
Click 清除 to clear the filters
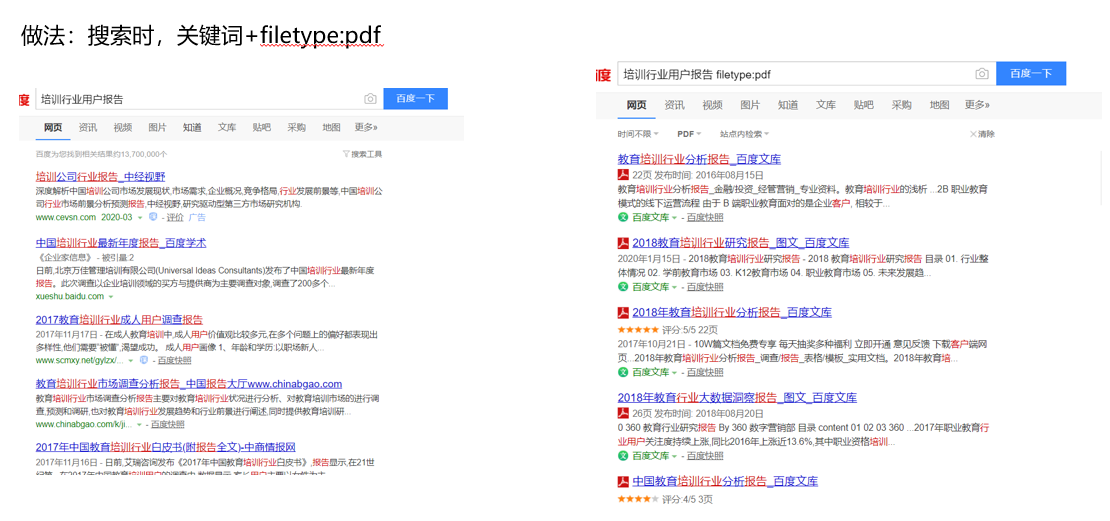tap(986, 134)
